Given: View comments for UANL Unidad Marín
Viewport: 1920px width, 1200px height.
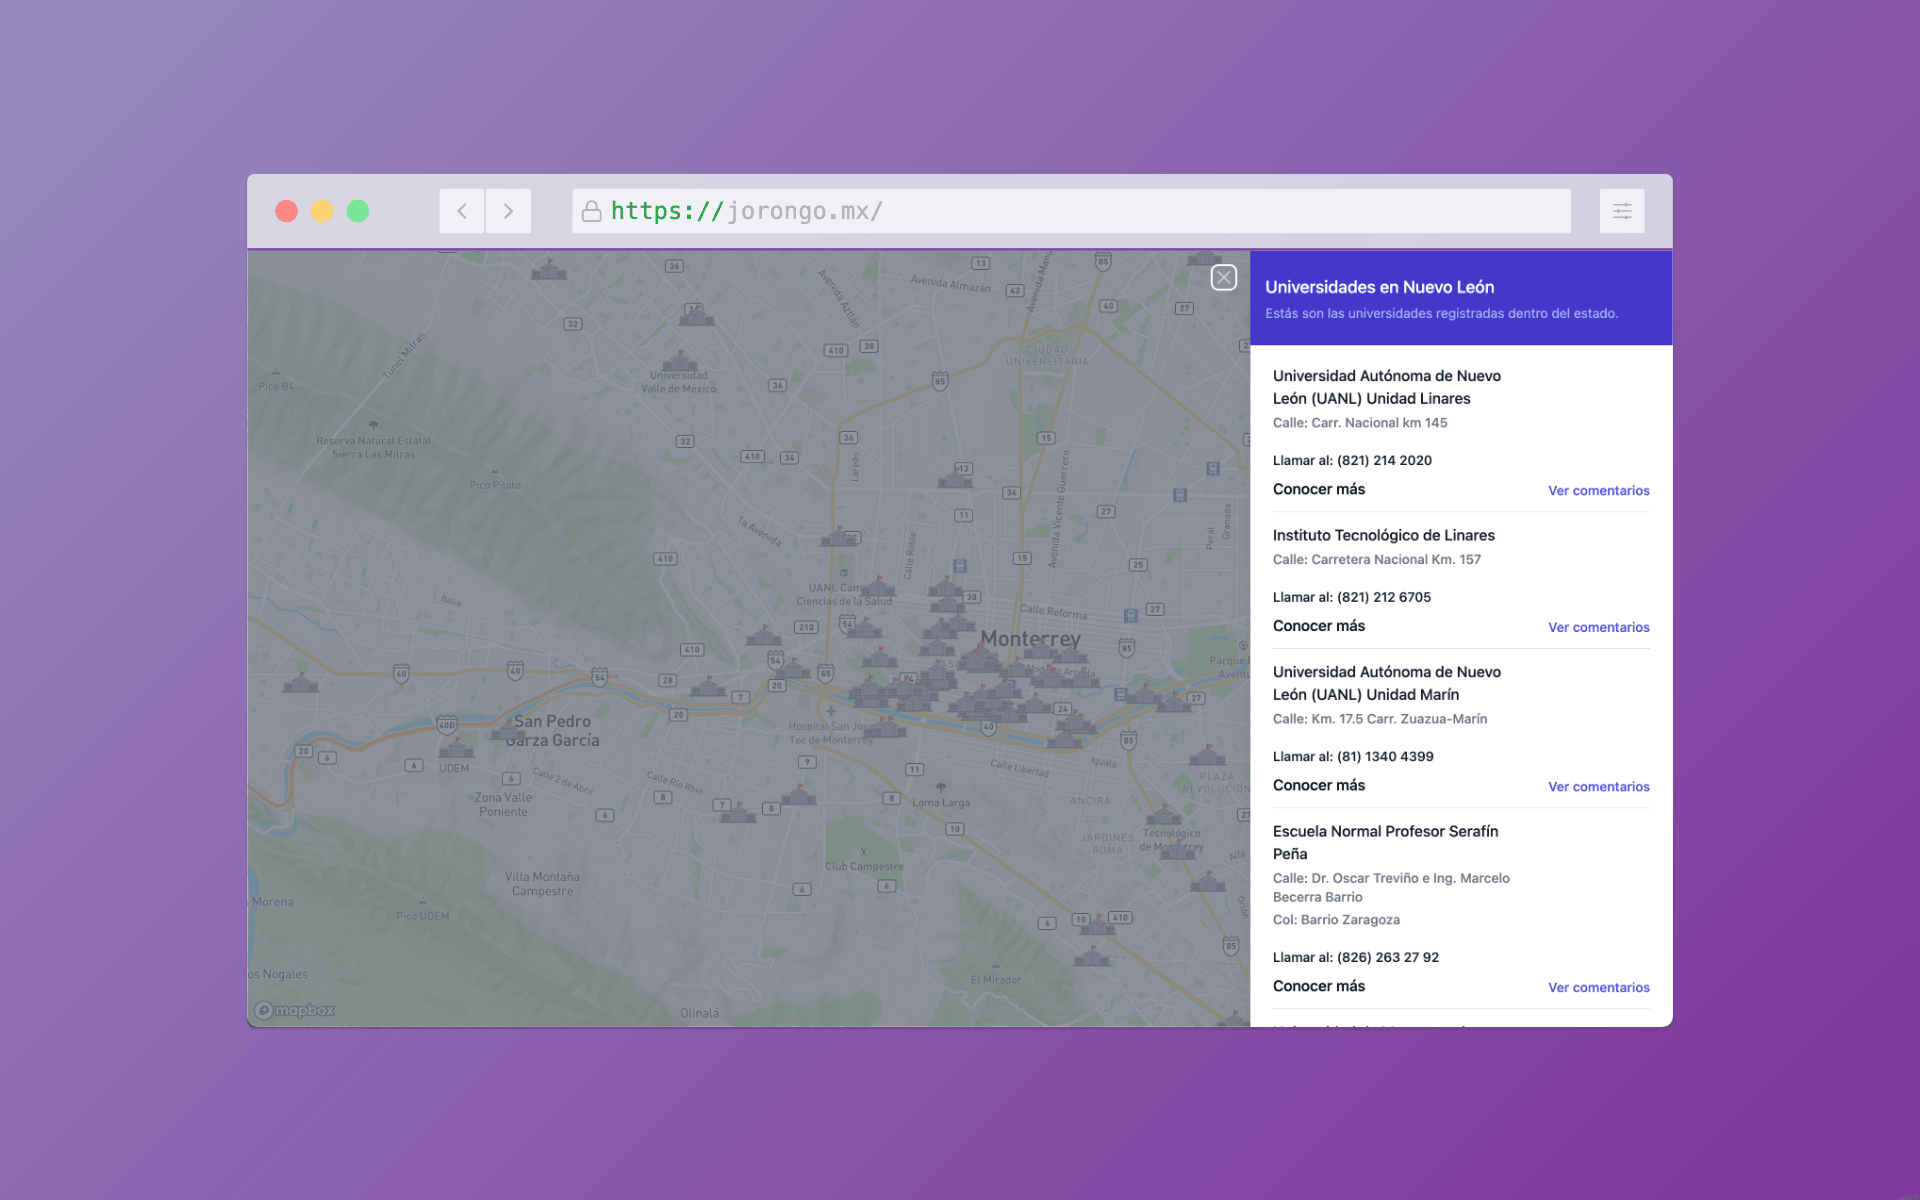Looking at the screenshot, I should tap(1598, 787).
